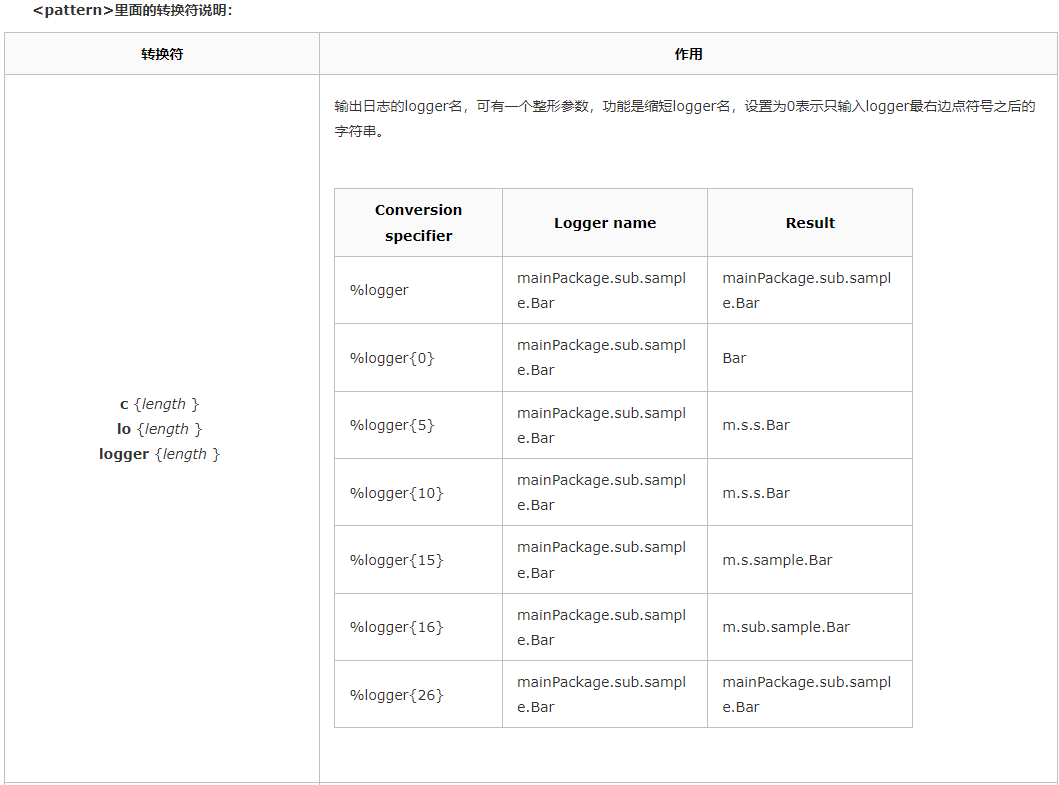Click the "%logger{0}" specifier cell
Screen dimensions: 1059x785
click(418, 357)
